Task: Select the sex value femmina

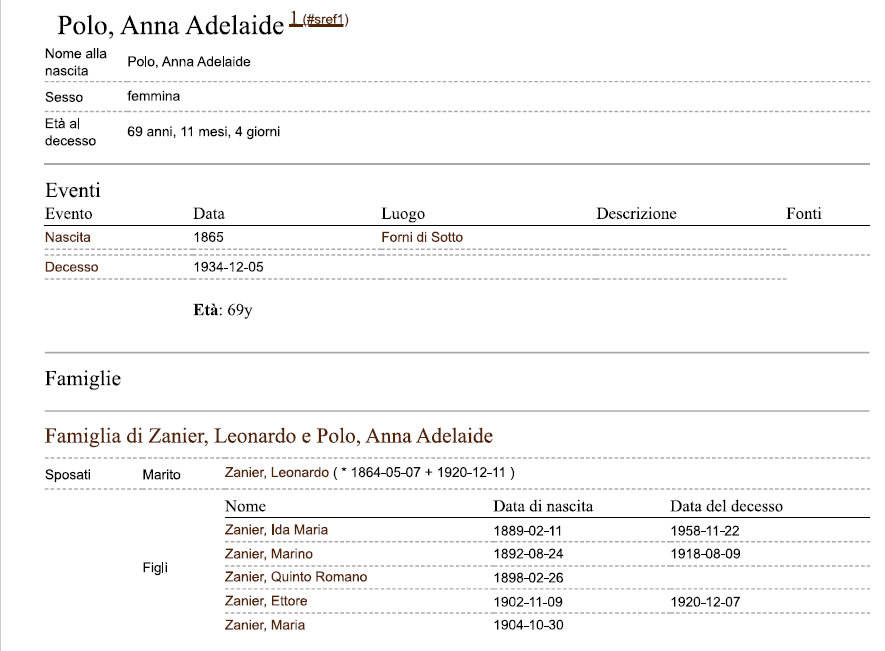Action: (x=154, y=97)
